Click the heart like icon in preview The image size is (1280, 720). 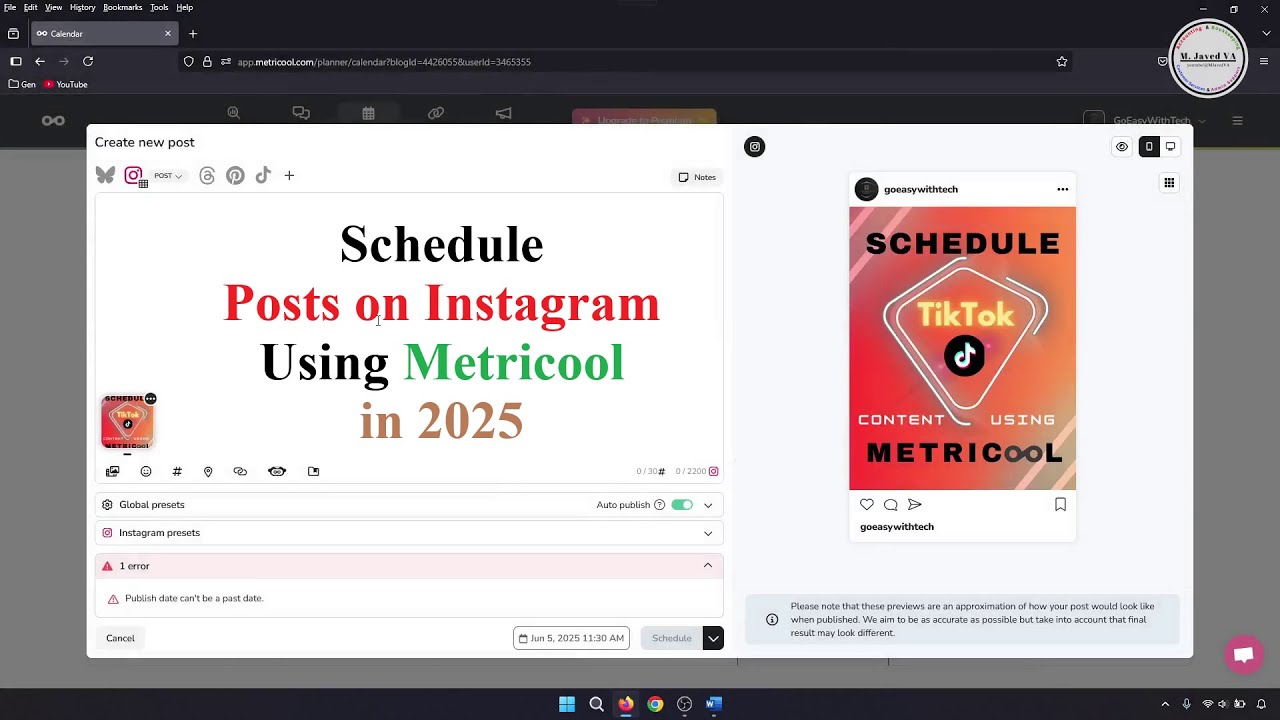pos(867,505)
